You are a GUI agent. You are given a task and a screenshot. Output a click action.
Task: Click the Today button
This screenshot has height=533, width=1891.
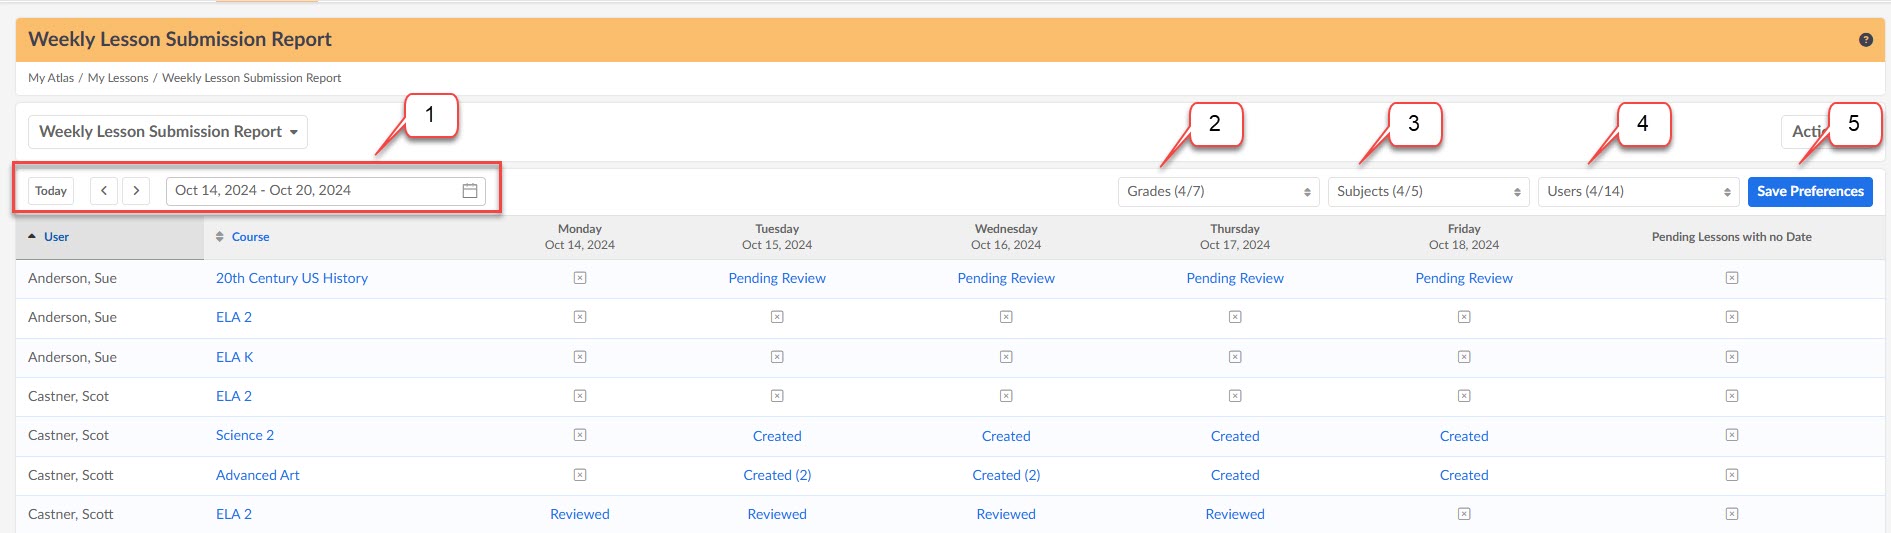point(51,191)
